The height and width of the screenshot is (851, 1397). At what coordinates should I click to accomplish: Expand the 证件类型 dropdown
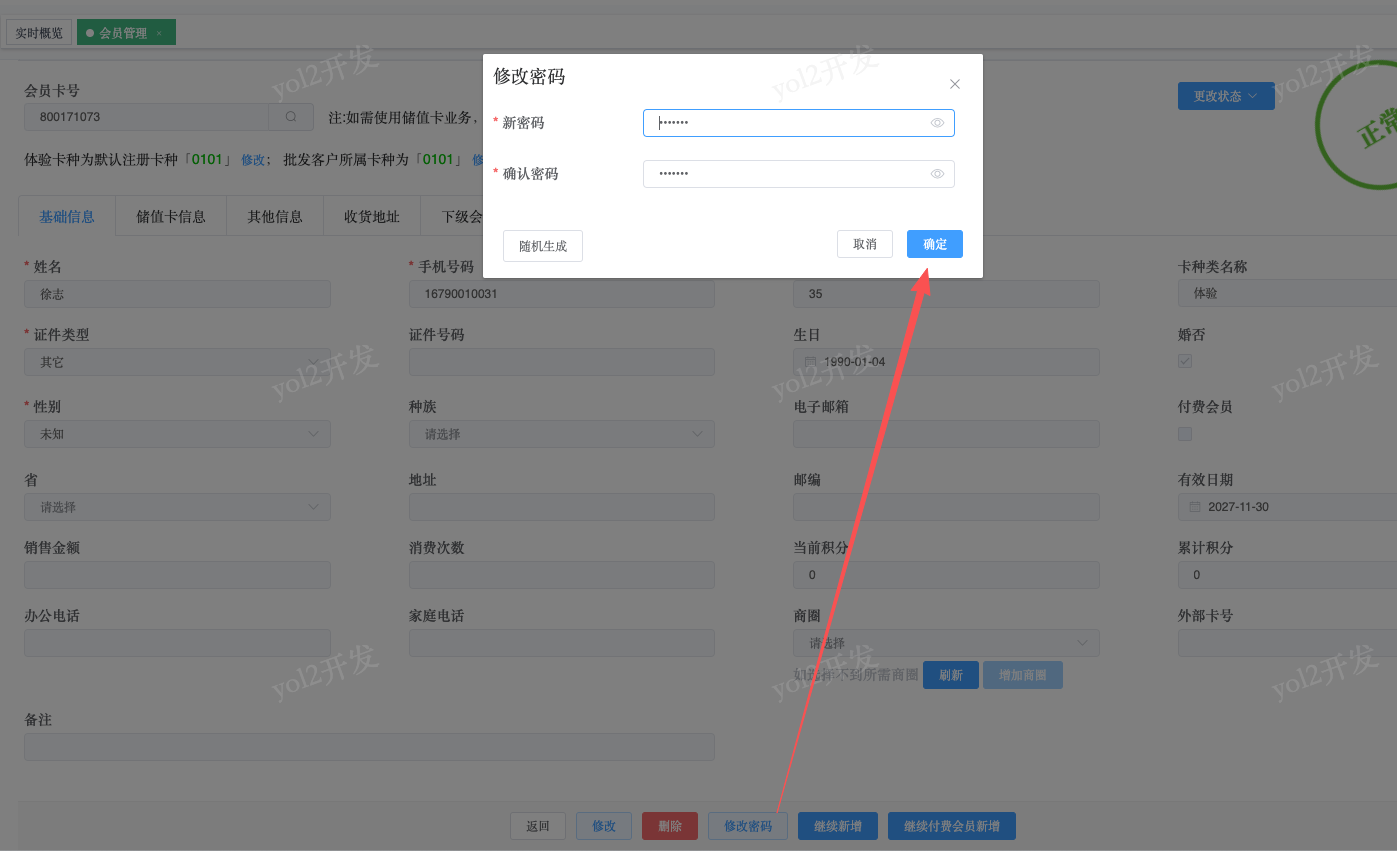click(177, 362)
